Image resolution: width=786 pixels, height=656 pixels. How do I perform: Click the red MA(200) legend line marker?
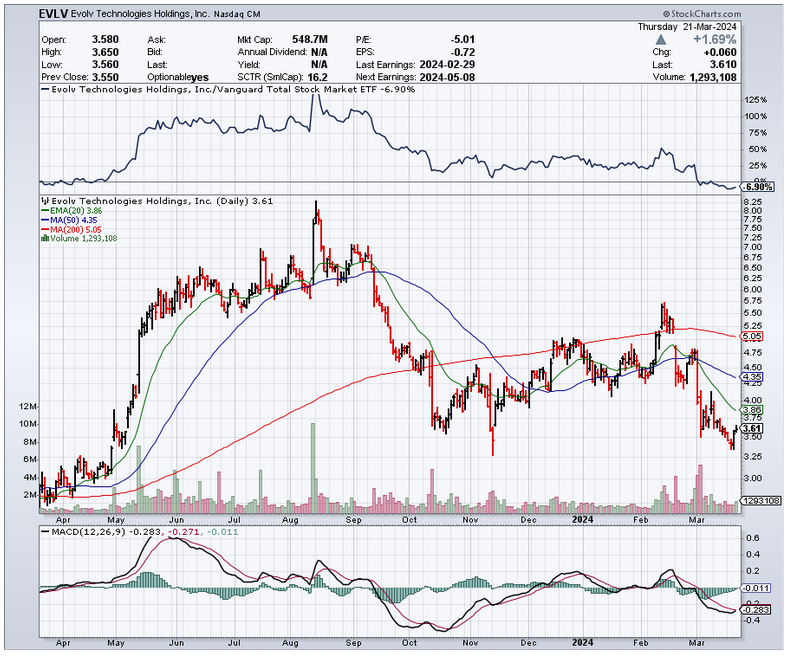(x=44, y=229)
